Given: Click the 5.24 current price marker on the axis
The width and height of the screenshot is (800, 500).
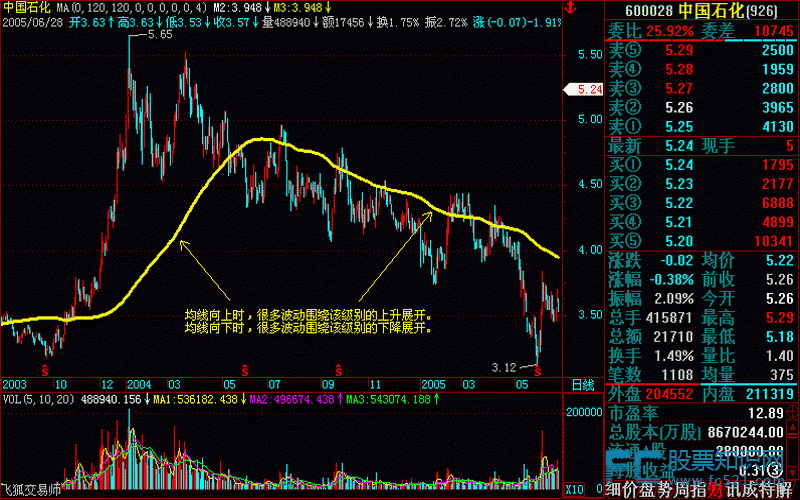Looking at the screenshot, I should [584, 89].
